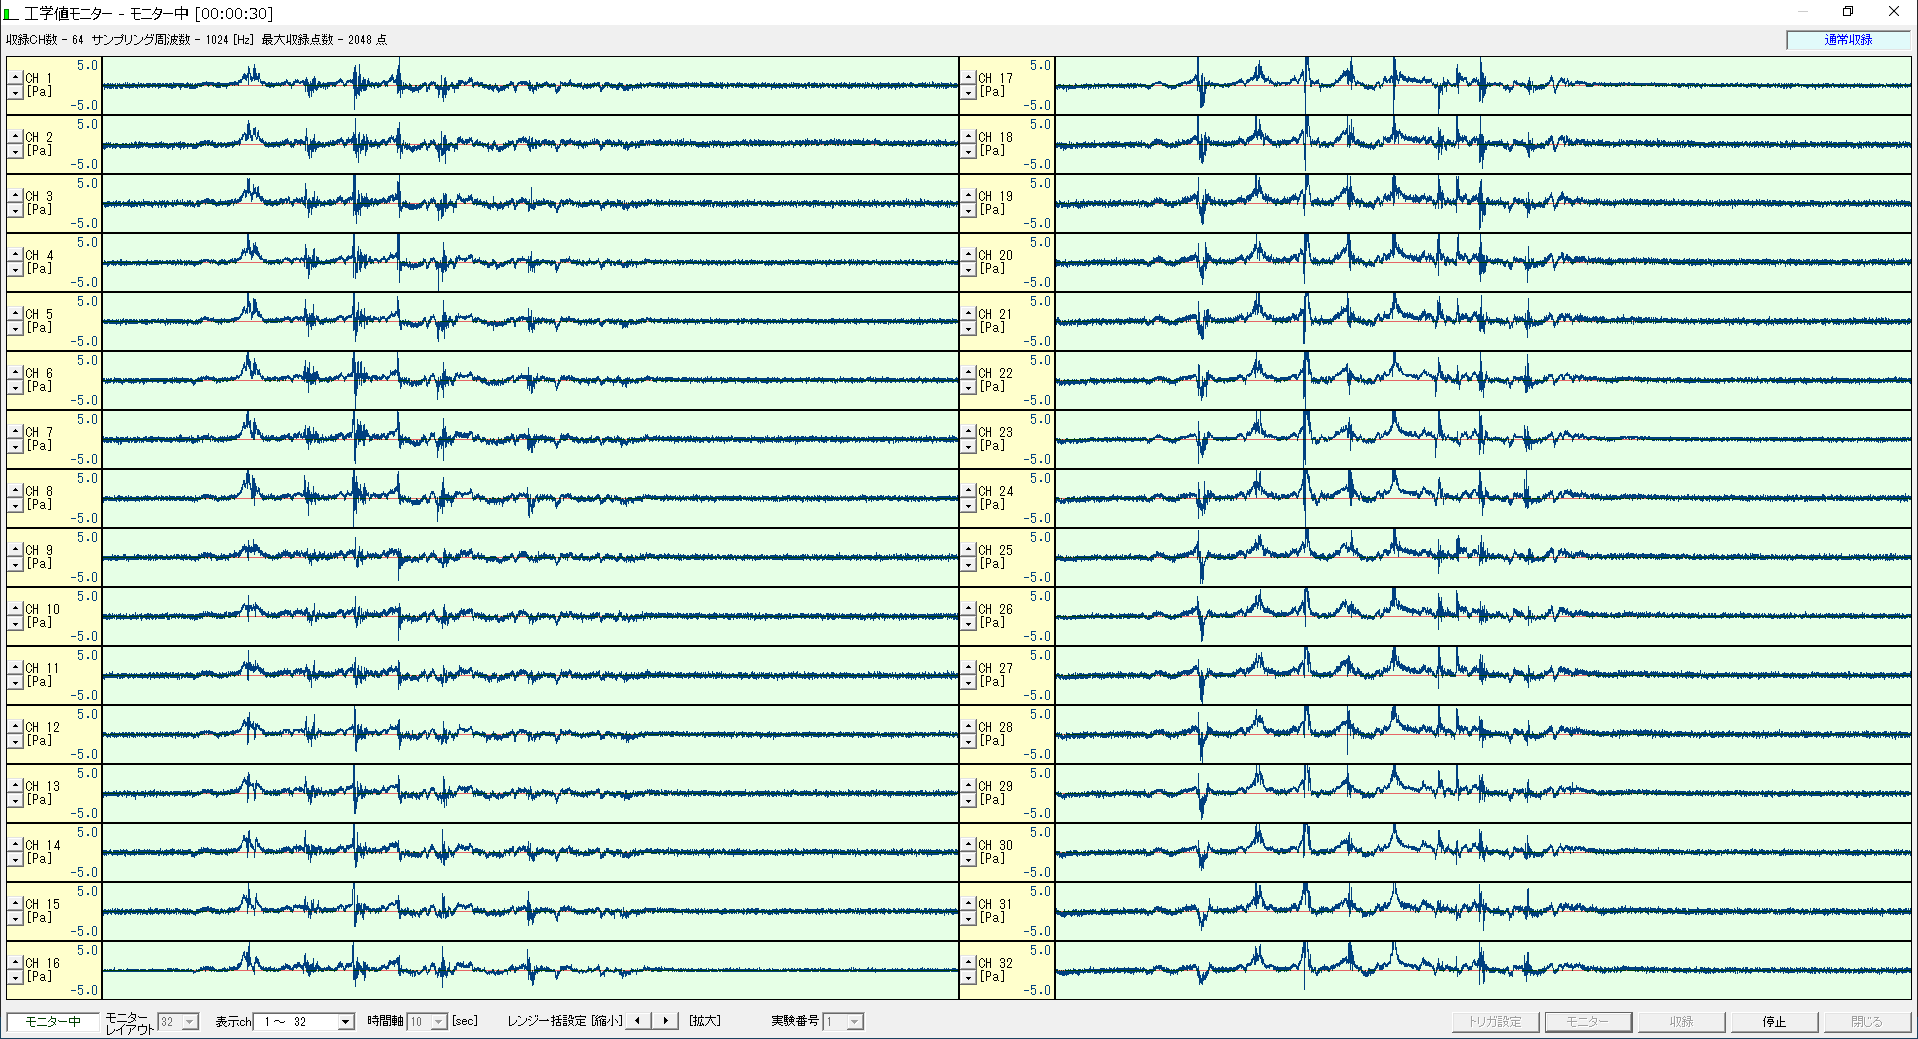Click the サンプリング周波数 - 1024 [Hz] text
Image resolution: width=1918 pixels, height=1039 pixels.
(x=172, y=40)
